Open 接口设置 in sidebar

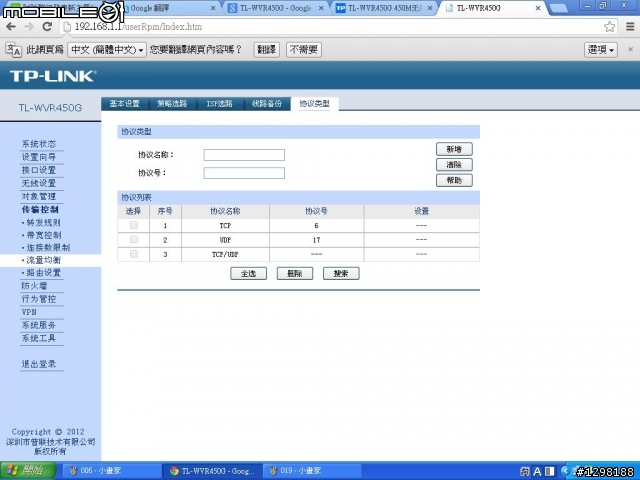click(x=39, y=170)
